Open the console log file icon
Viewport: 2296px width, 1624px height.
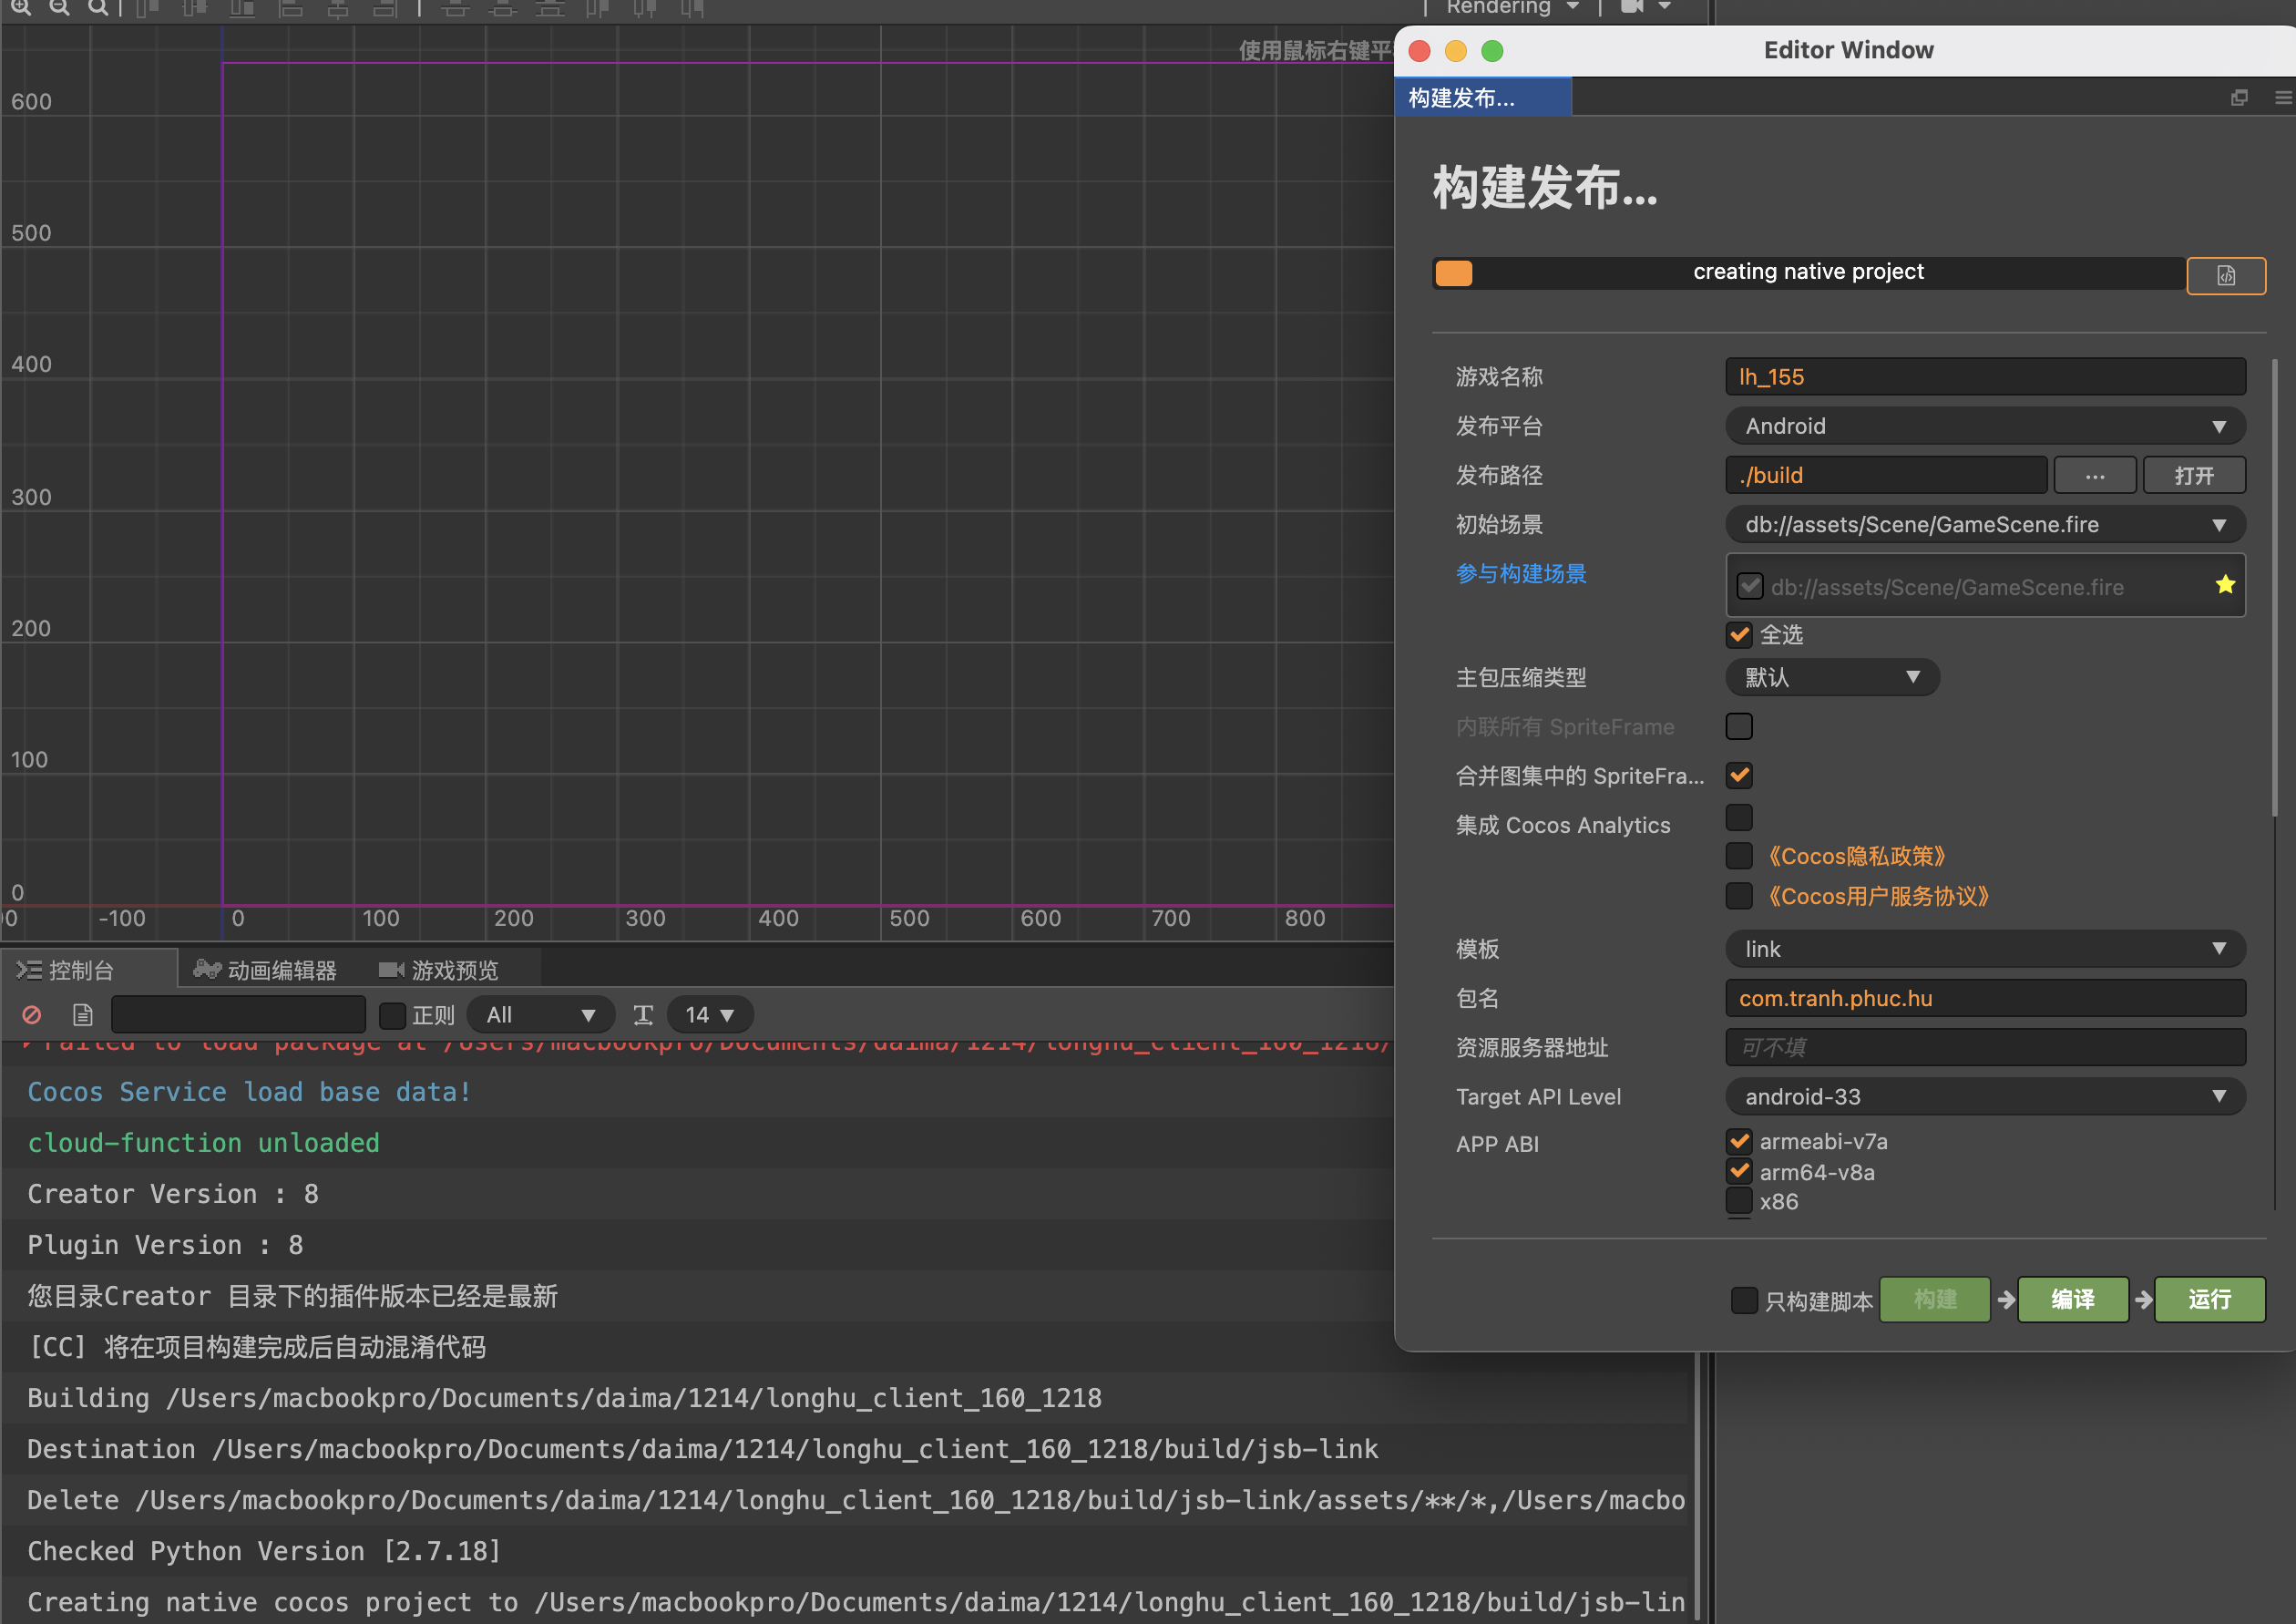point(83,1015)
